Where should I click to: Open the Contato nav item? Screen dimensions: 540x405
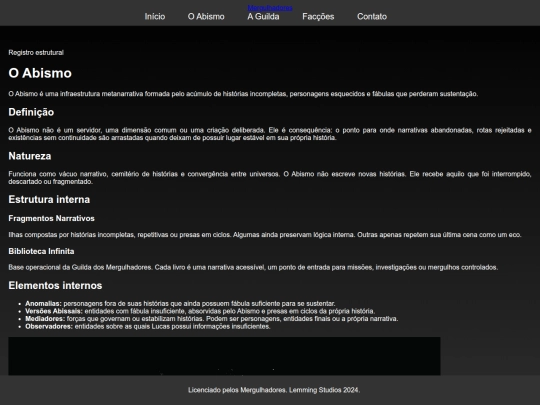(x=372, y=17)
